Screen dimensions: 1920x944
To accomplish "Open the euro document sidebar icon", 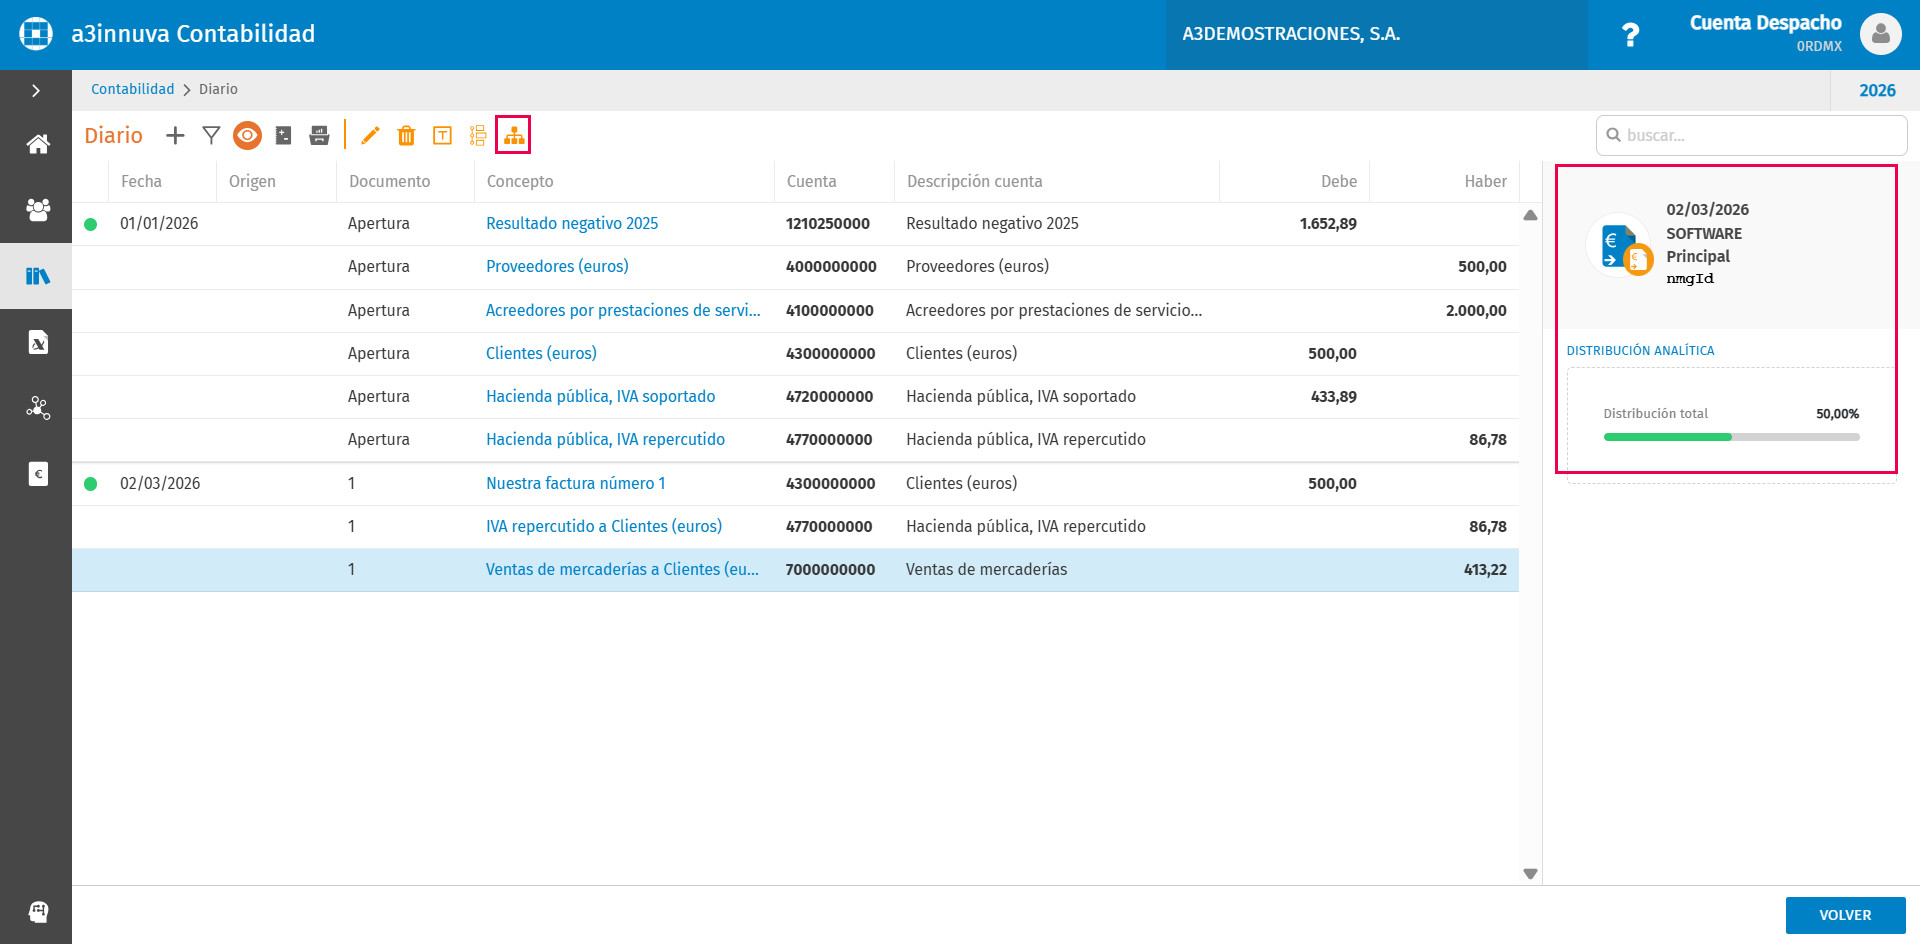I will (37, 474).
